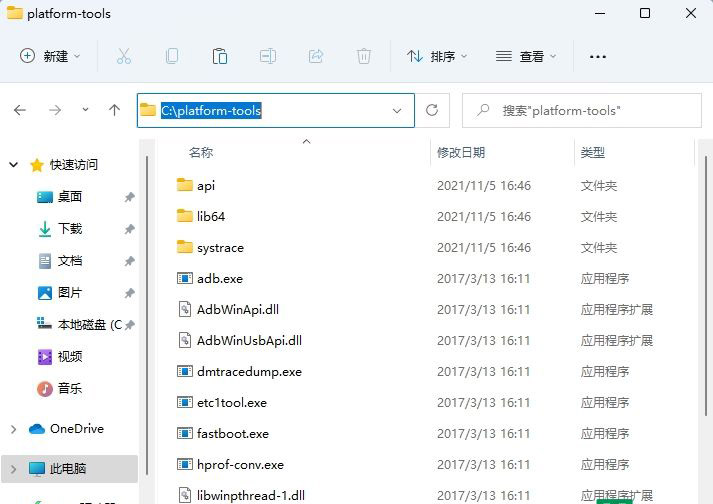Image resolution: width=713 pixels, height=504 pixels.
Task: Open the three-dots more options menu
Action: 598,57
